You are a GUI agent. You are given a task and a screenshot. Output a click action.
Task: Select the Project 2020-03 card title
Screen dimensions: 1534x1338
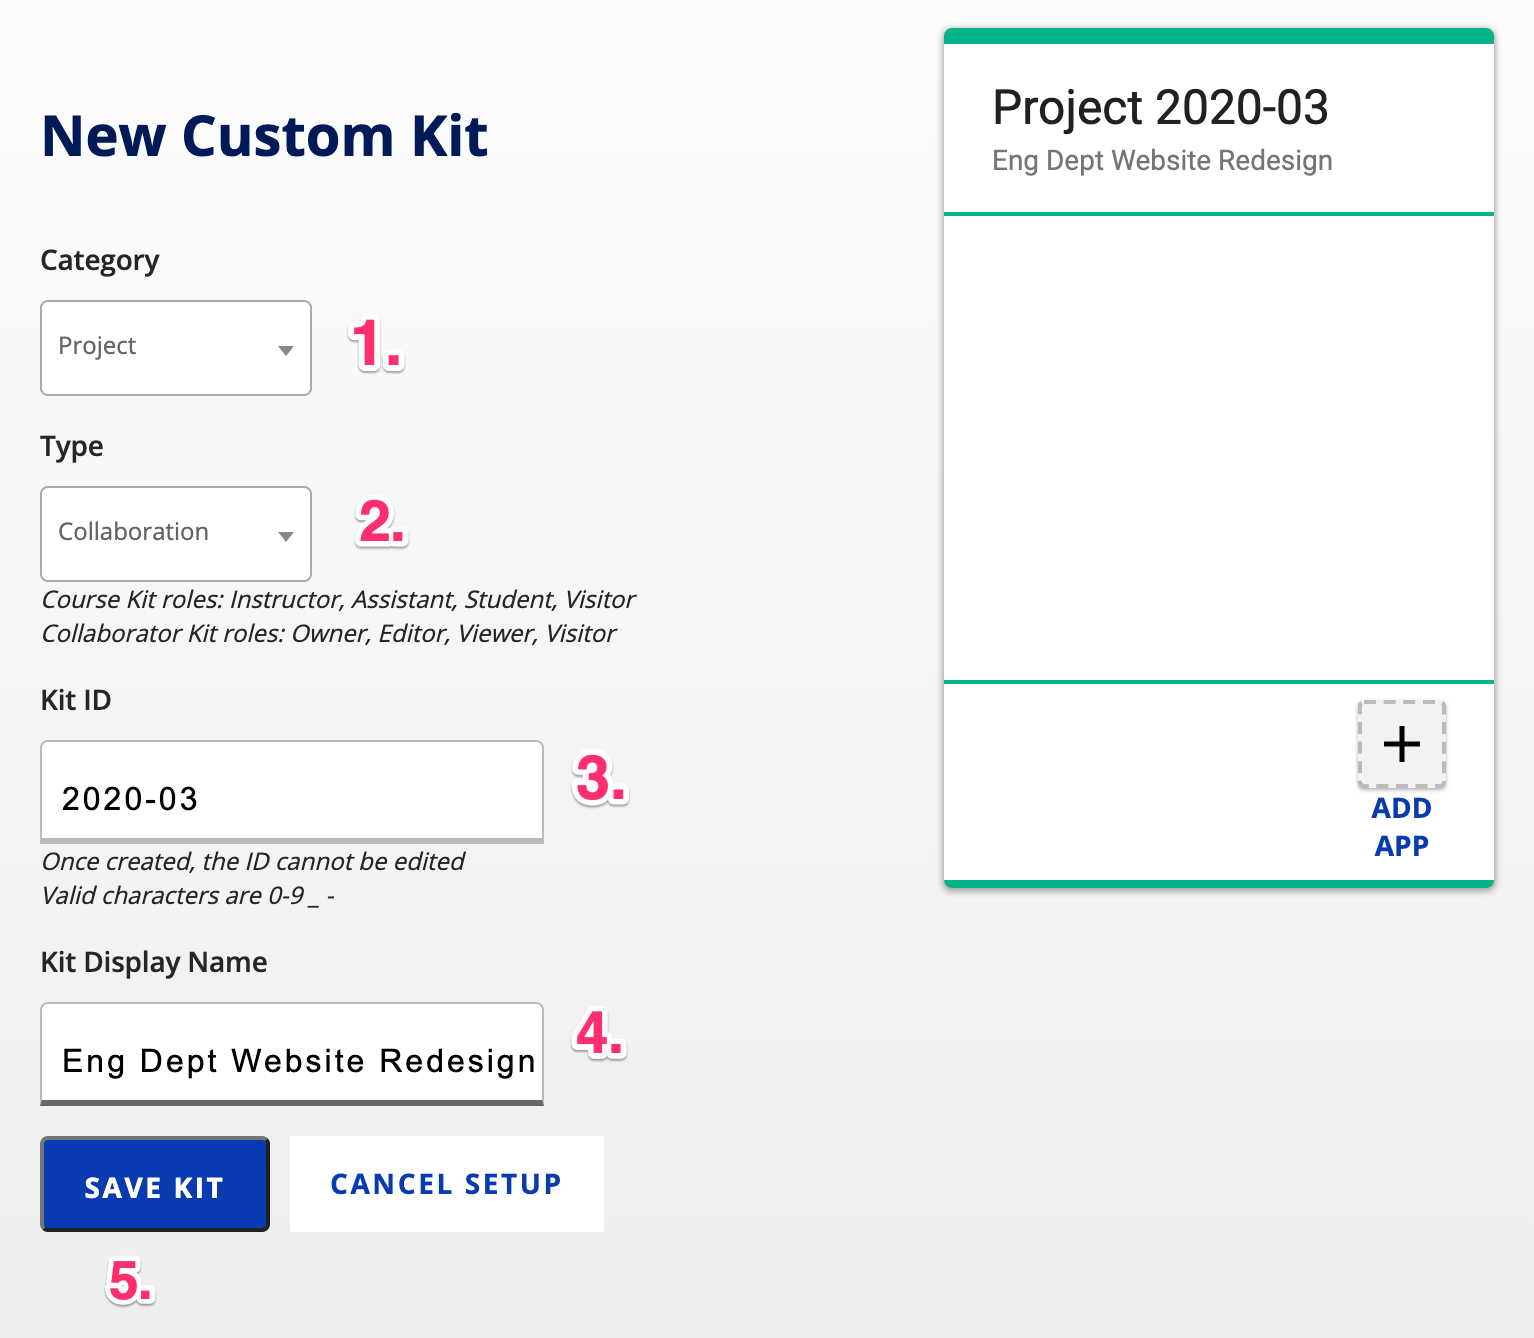click(x=1160, y=108)
